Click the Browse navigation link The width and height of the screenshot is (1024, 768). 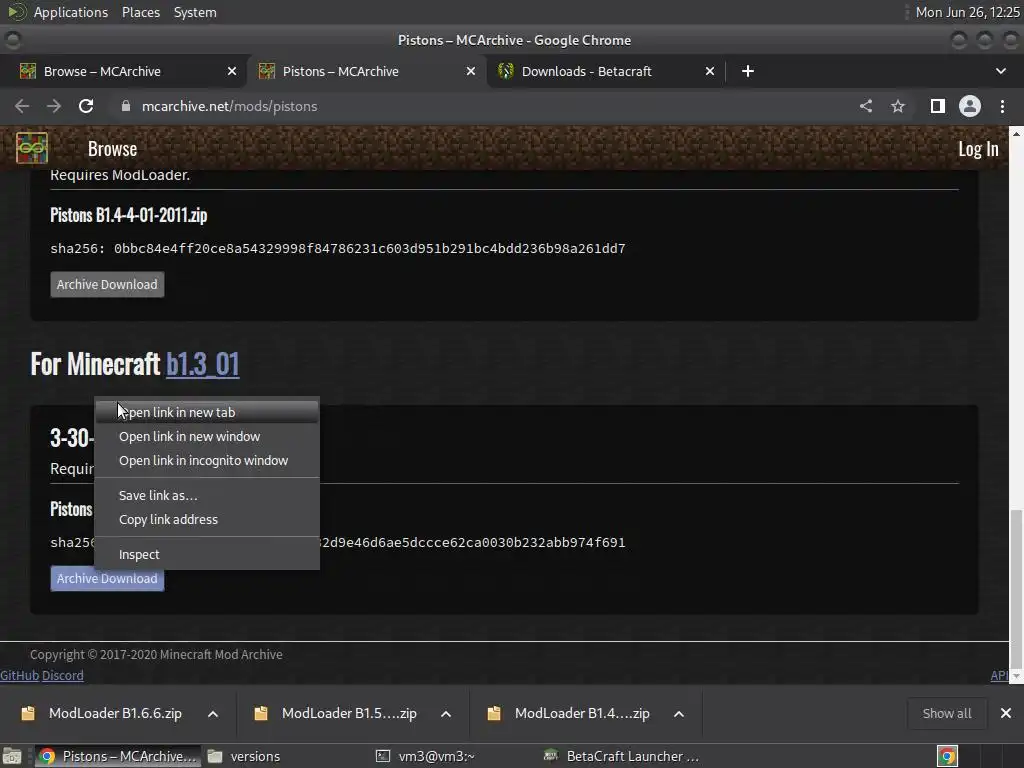[x=112, y=149]
